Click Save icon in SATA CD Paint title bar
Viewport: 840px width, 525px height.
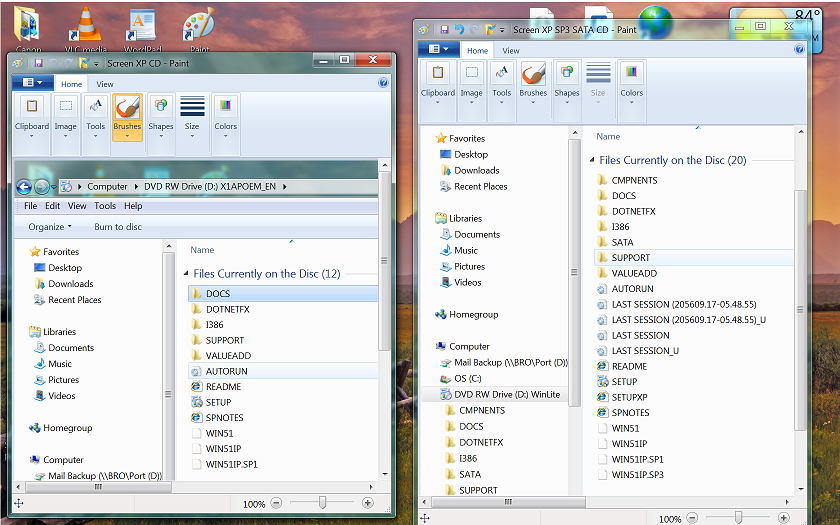(x=444, y=29)
